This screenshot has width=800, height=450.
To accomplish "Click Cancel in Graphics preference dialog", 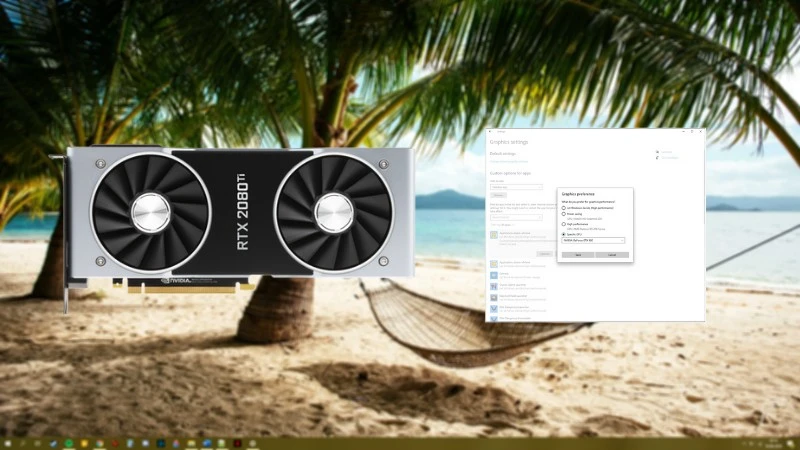I will click(612, 255).
